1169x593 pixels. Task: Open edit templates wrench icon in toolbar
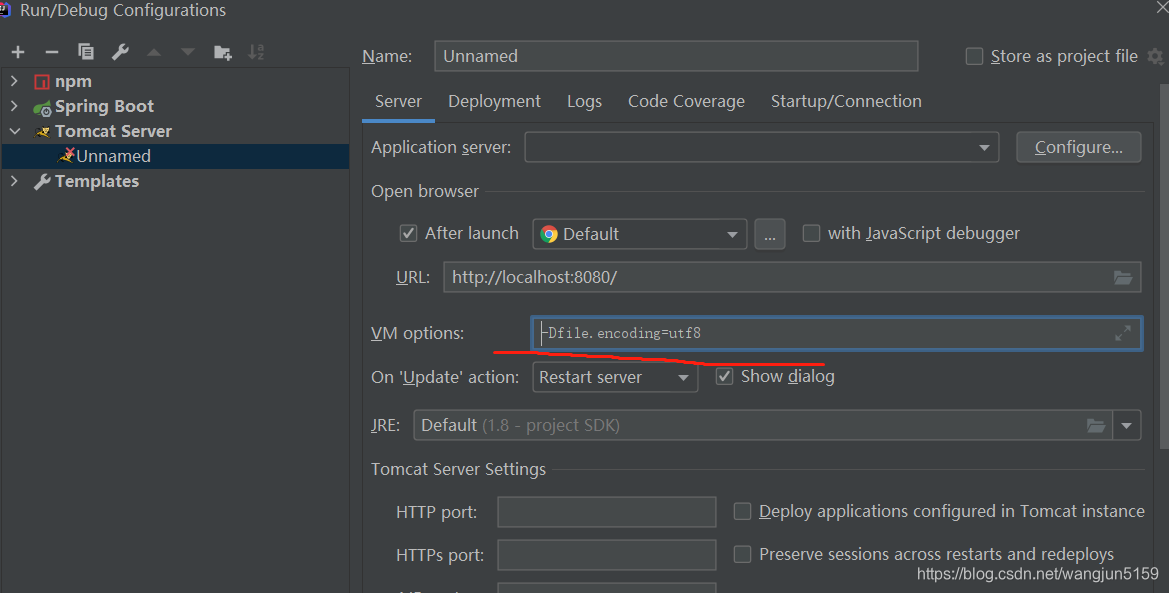pos(120,51)
